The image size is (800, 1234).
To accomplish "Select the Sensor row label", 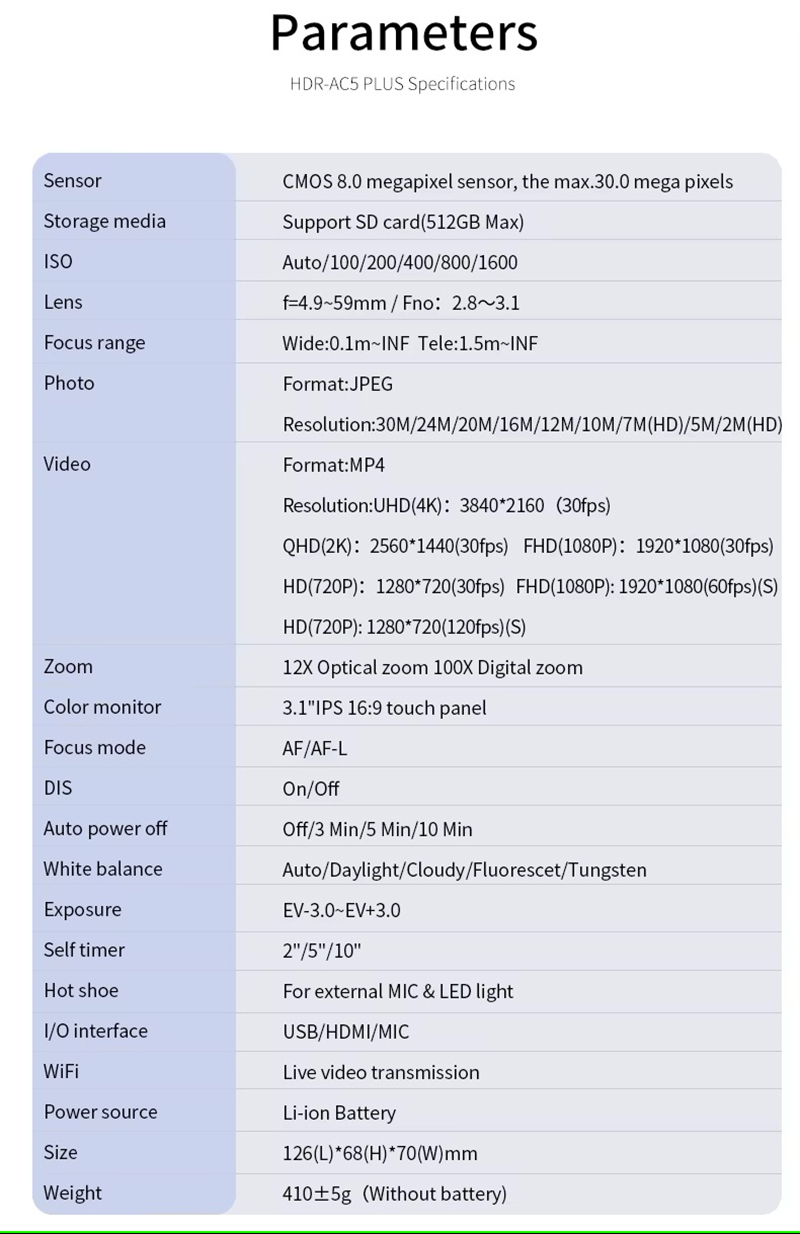I will (72, 181).
